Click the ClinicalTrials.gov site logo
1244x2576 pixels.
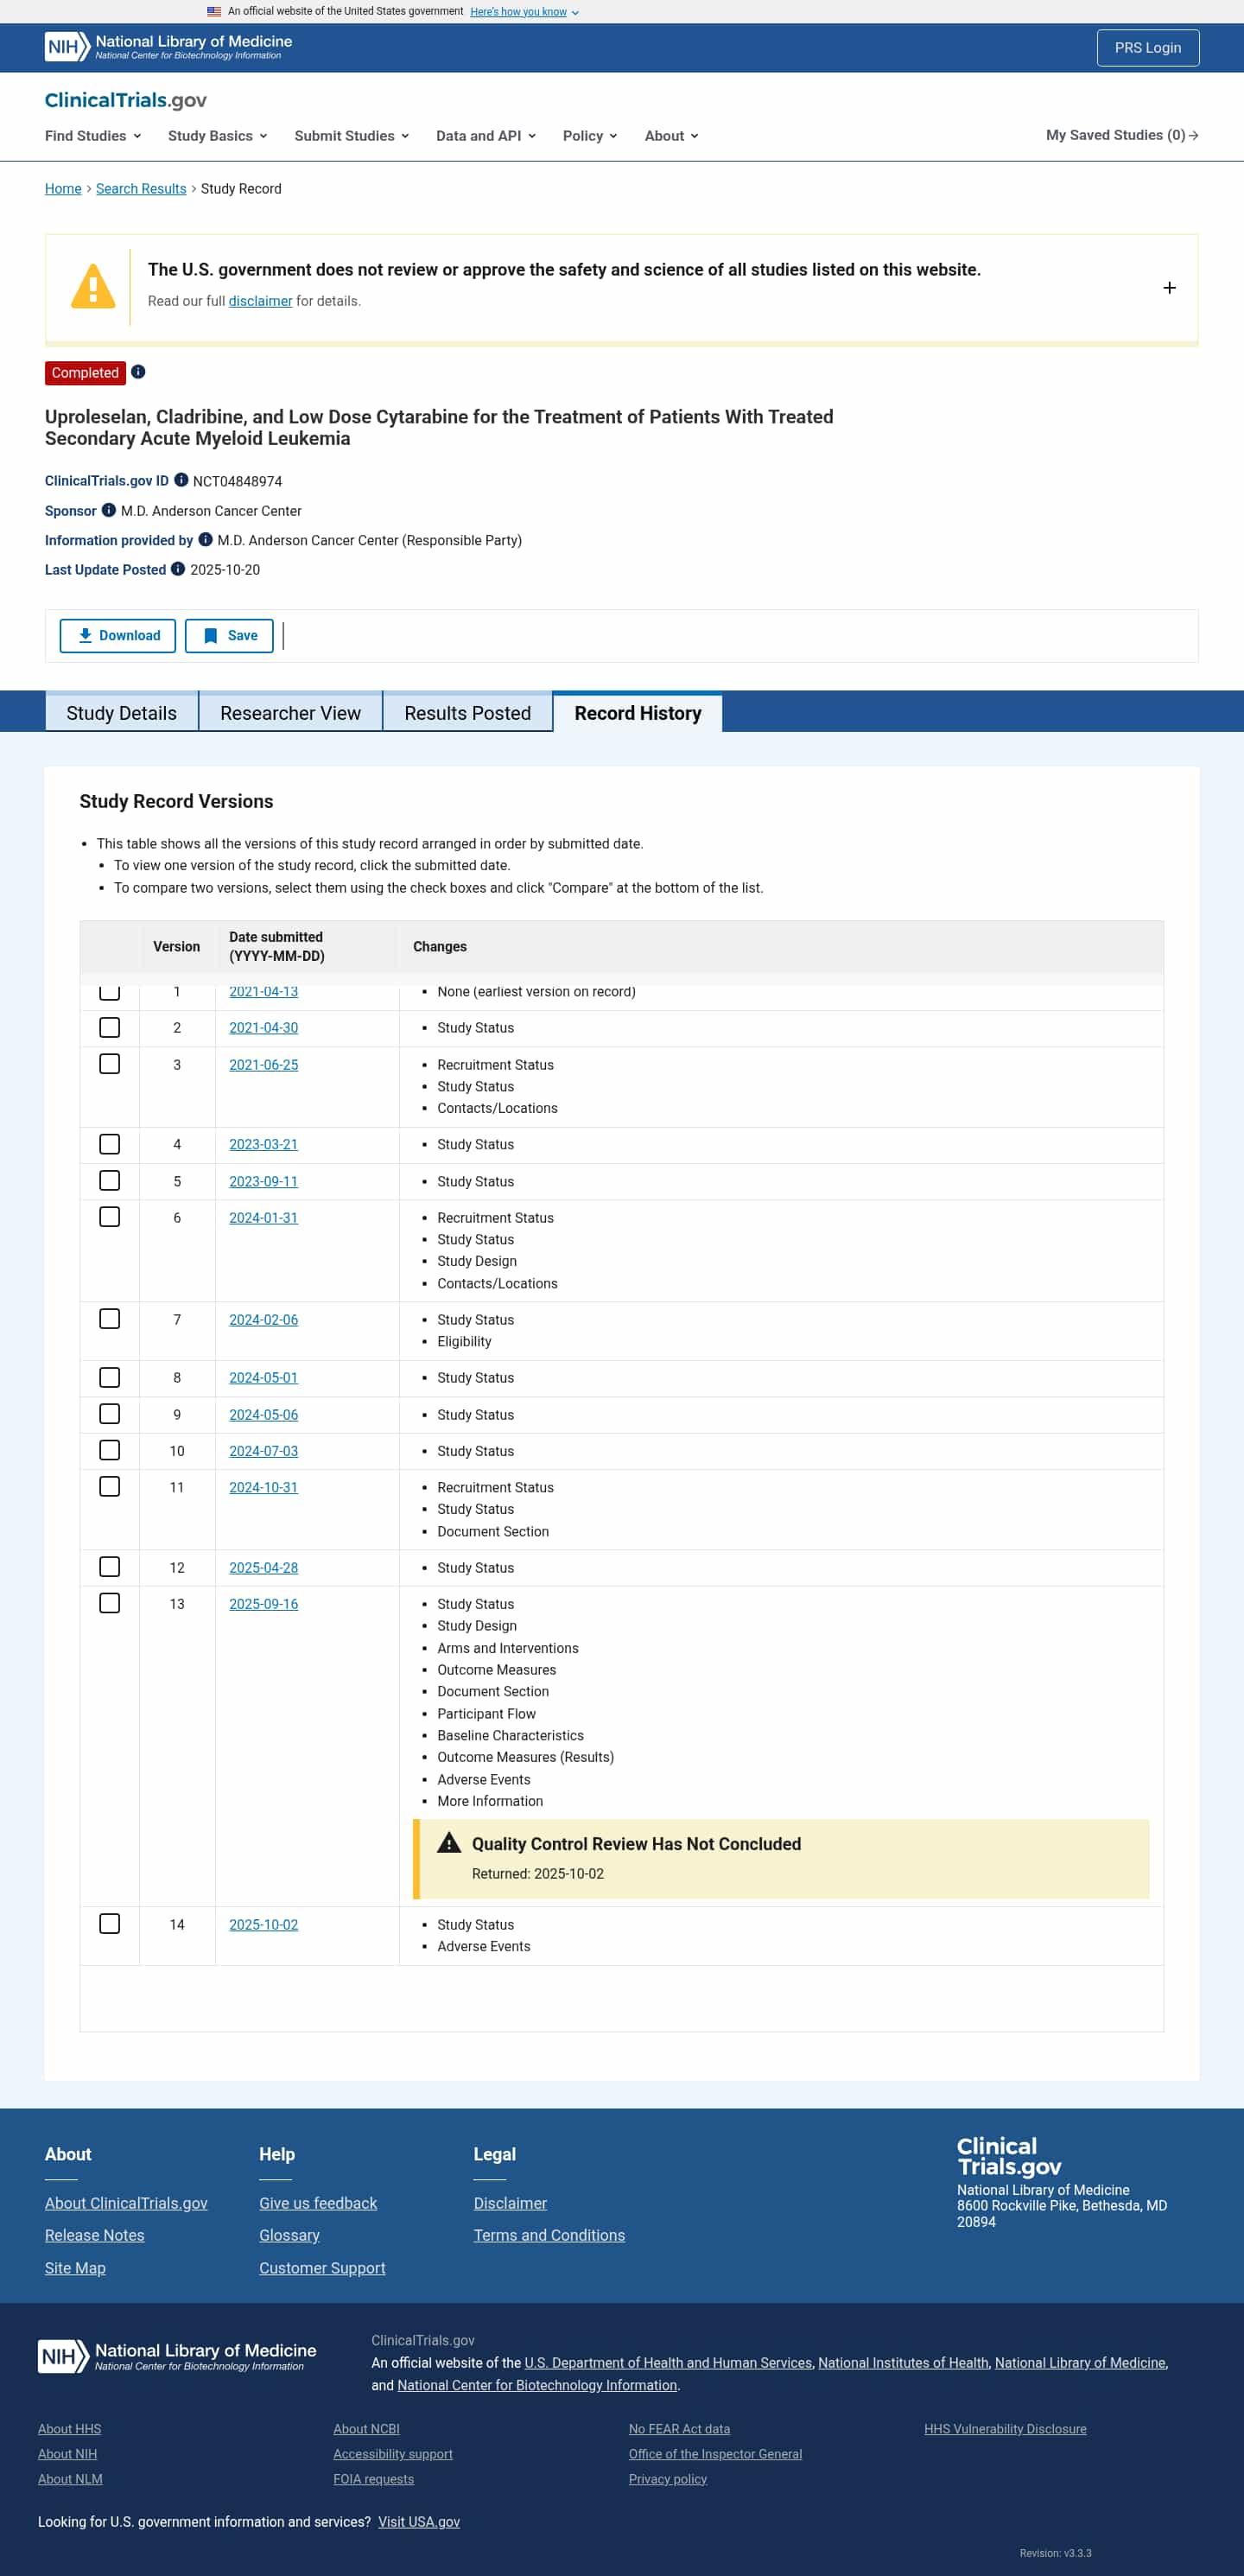tap(125, 100)
